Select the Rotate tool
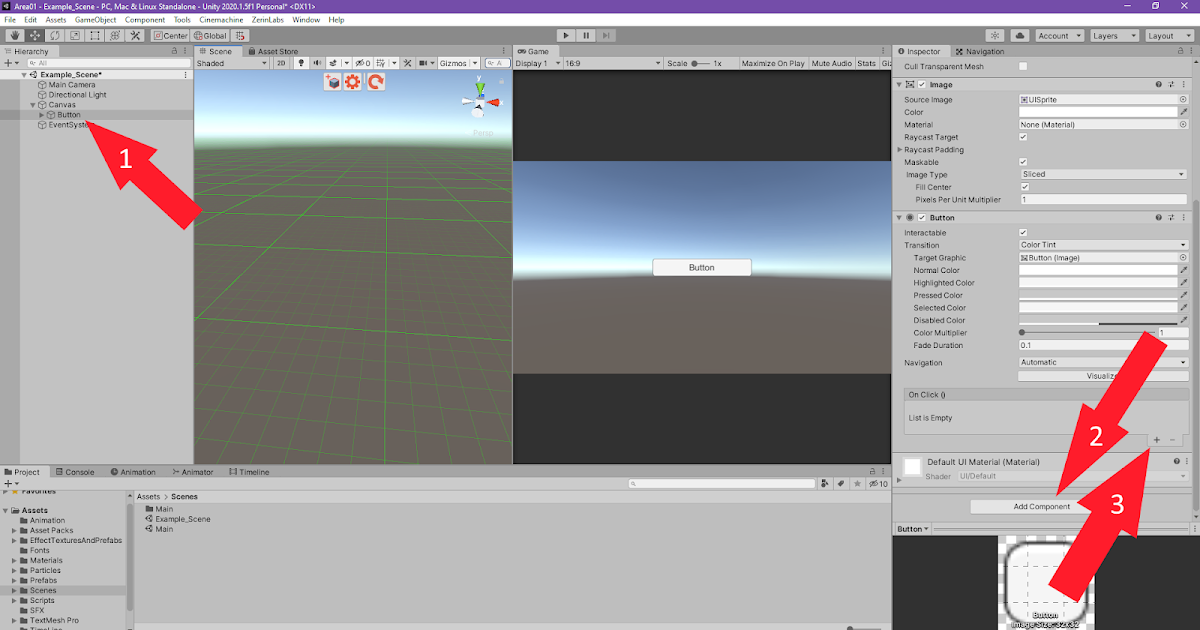Viewport: 1200px width, 630px height. pyautogui.click(x=54, y=35)
